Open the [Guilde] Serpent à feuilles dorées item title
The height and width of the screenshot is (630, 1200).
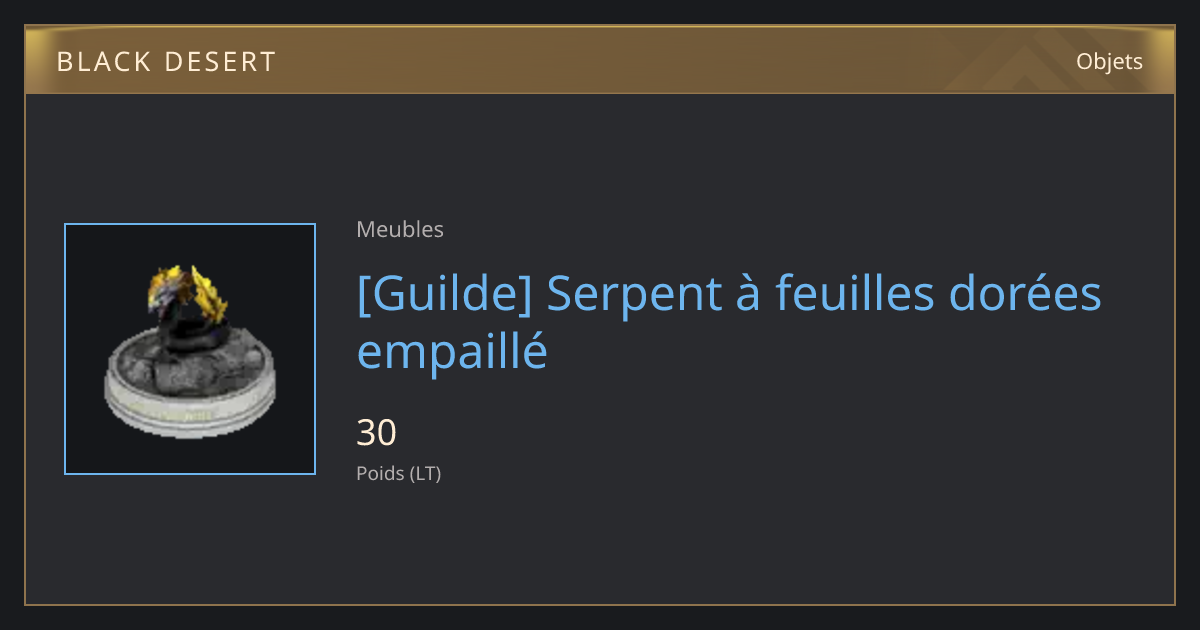729,322
